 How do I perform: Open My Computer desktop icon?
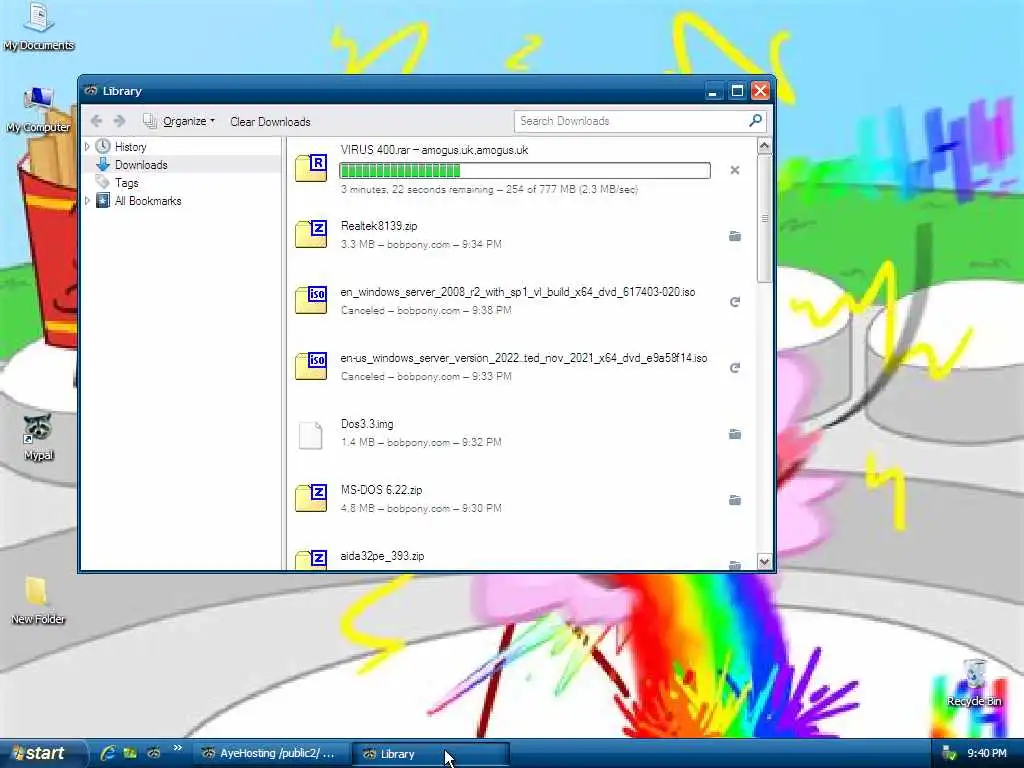39,110
